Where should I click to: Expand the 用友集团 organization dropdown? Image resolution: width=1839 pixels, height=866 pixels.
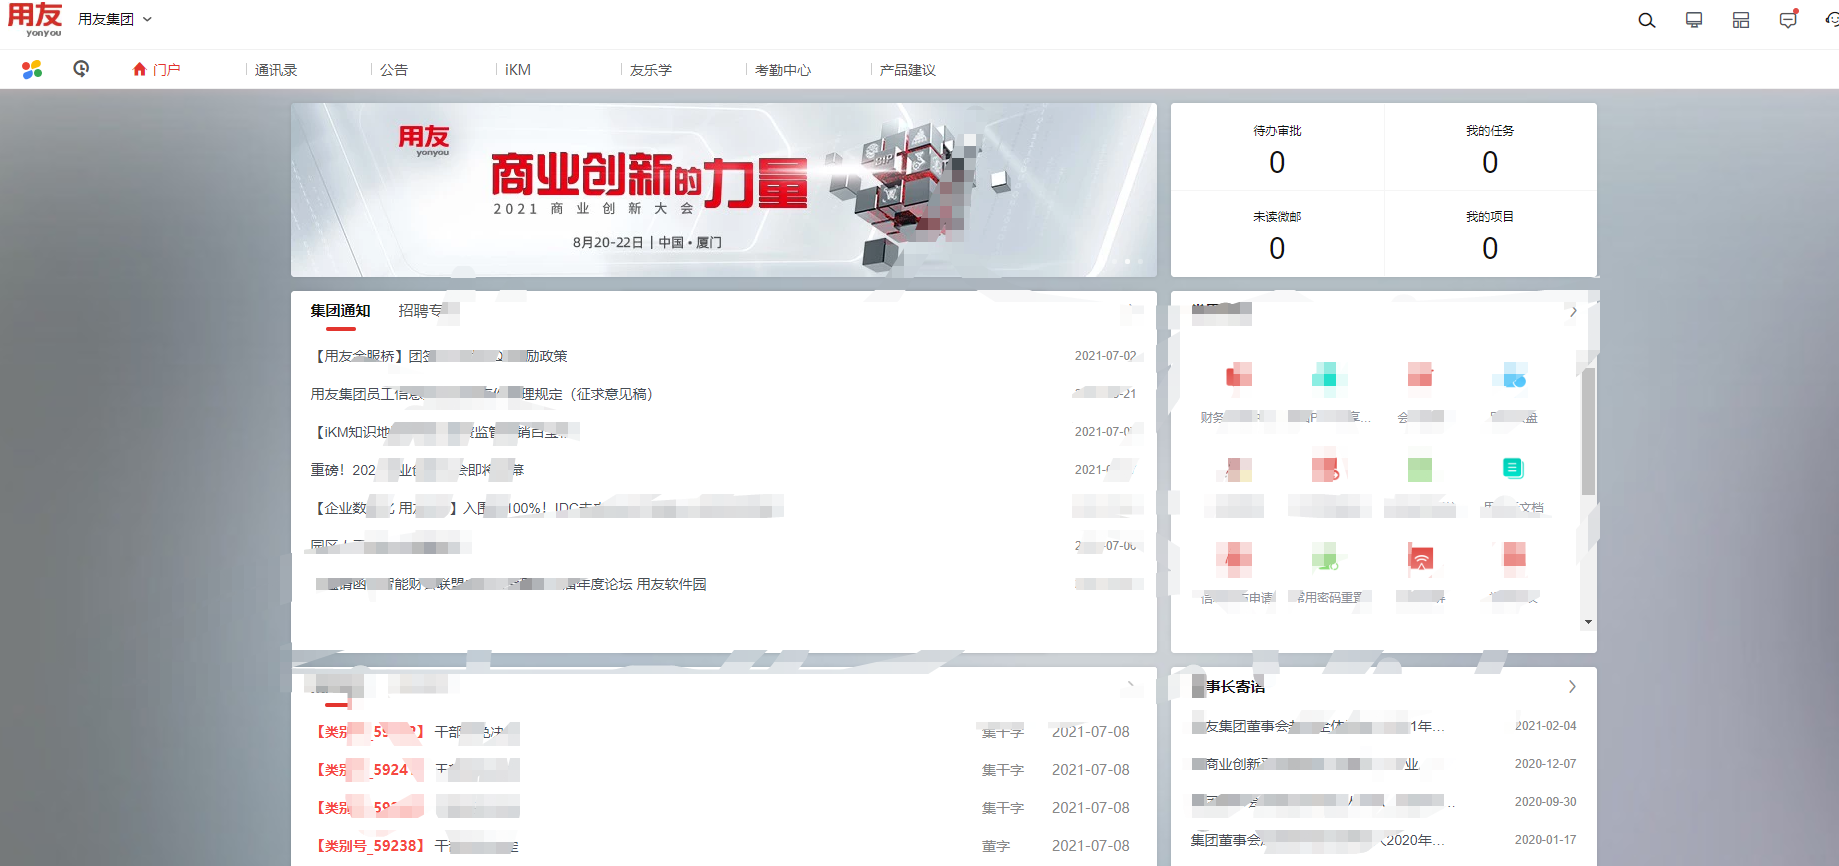[116, 19]
